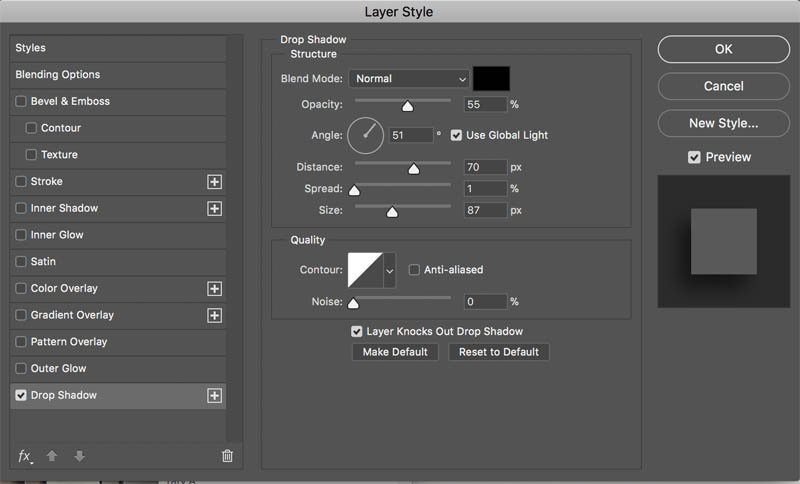Open the Contour picker dropdown arrow
Viewport: 800px width, 484px height.
pyautogui.click(x=389, y=270)
